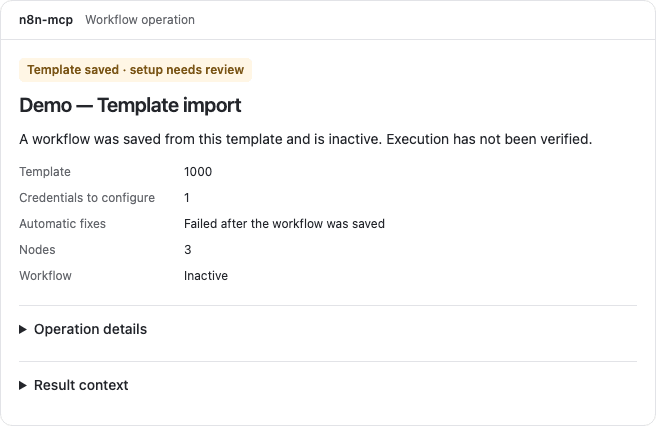This screenshot has width=656, height=426.
Task: Open the Result context section label
Action: click(81, 385)
